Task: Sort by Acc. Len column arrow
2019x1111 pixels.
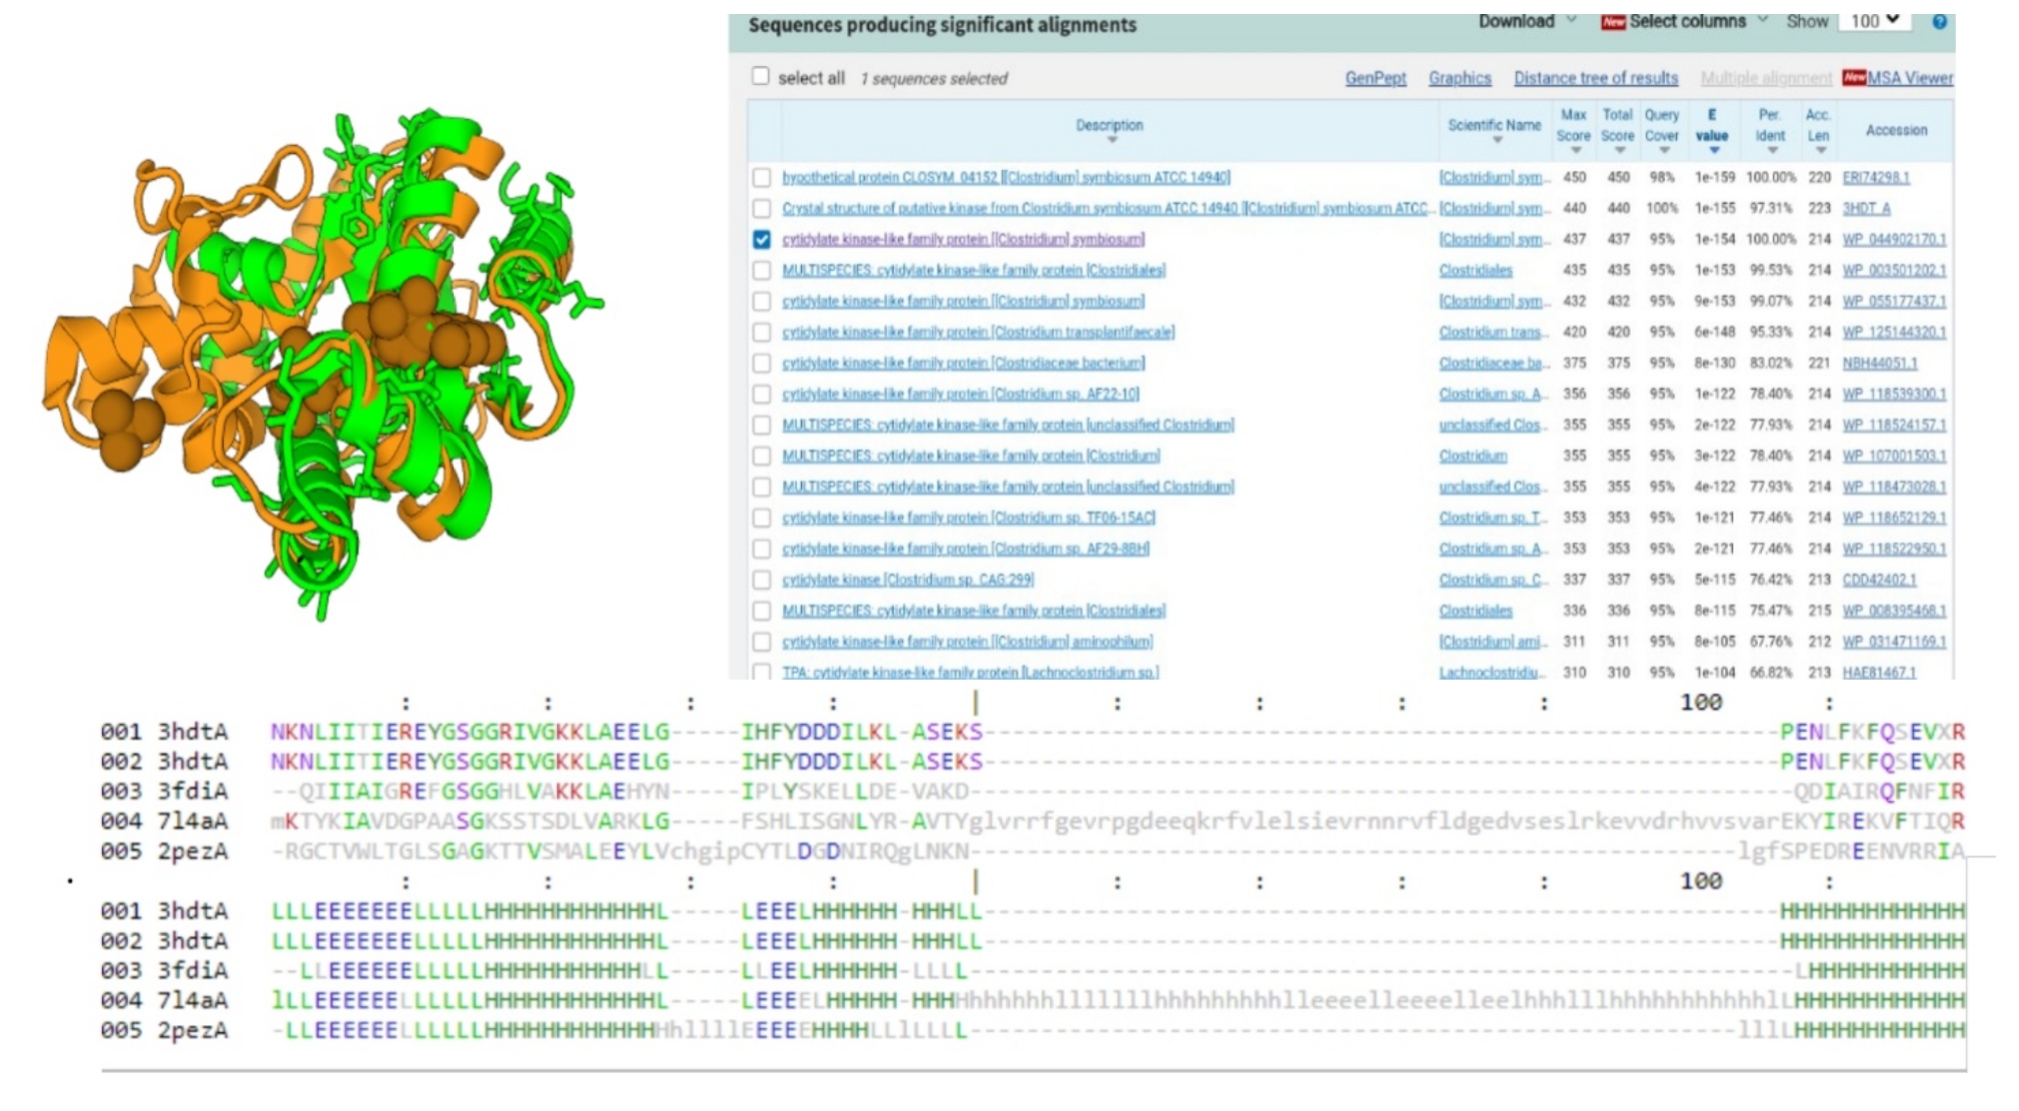Action: 1820,151
